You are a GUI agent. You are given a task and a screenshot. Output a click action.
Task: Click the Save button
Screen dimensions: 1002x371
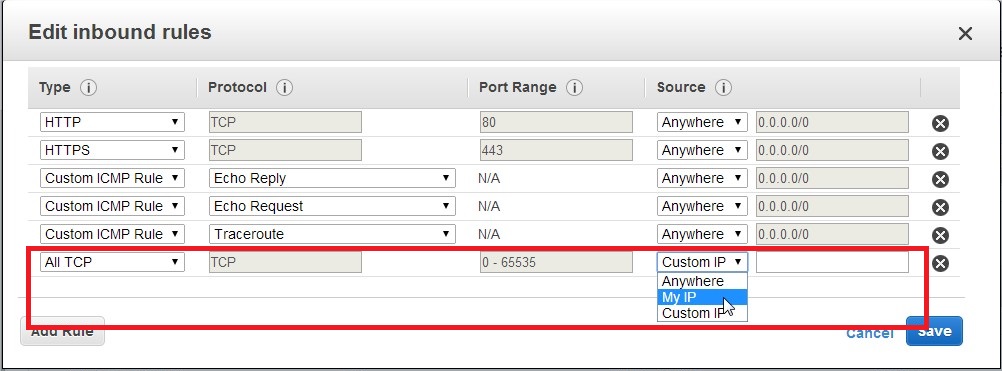click(x=934, y=331)
